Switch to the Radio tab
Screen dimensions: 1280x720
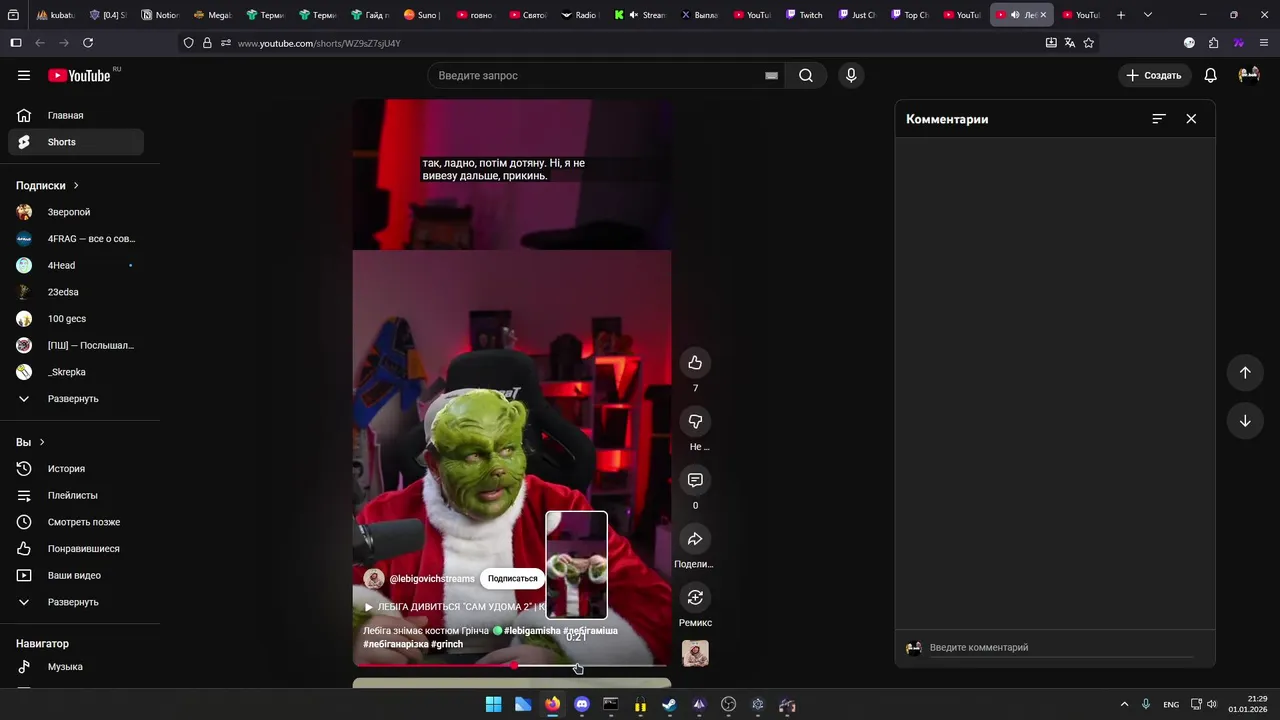pos(580,15)
